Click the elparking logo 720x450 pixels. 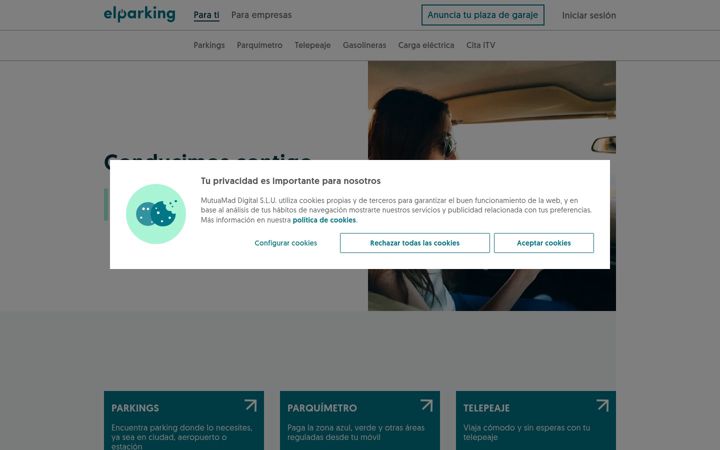[x=140, y=14]
